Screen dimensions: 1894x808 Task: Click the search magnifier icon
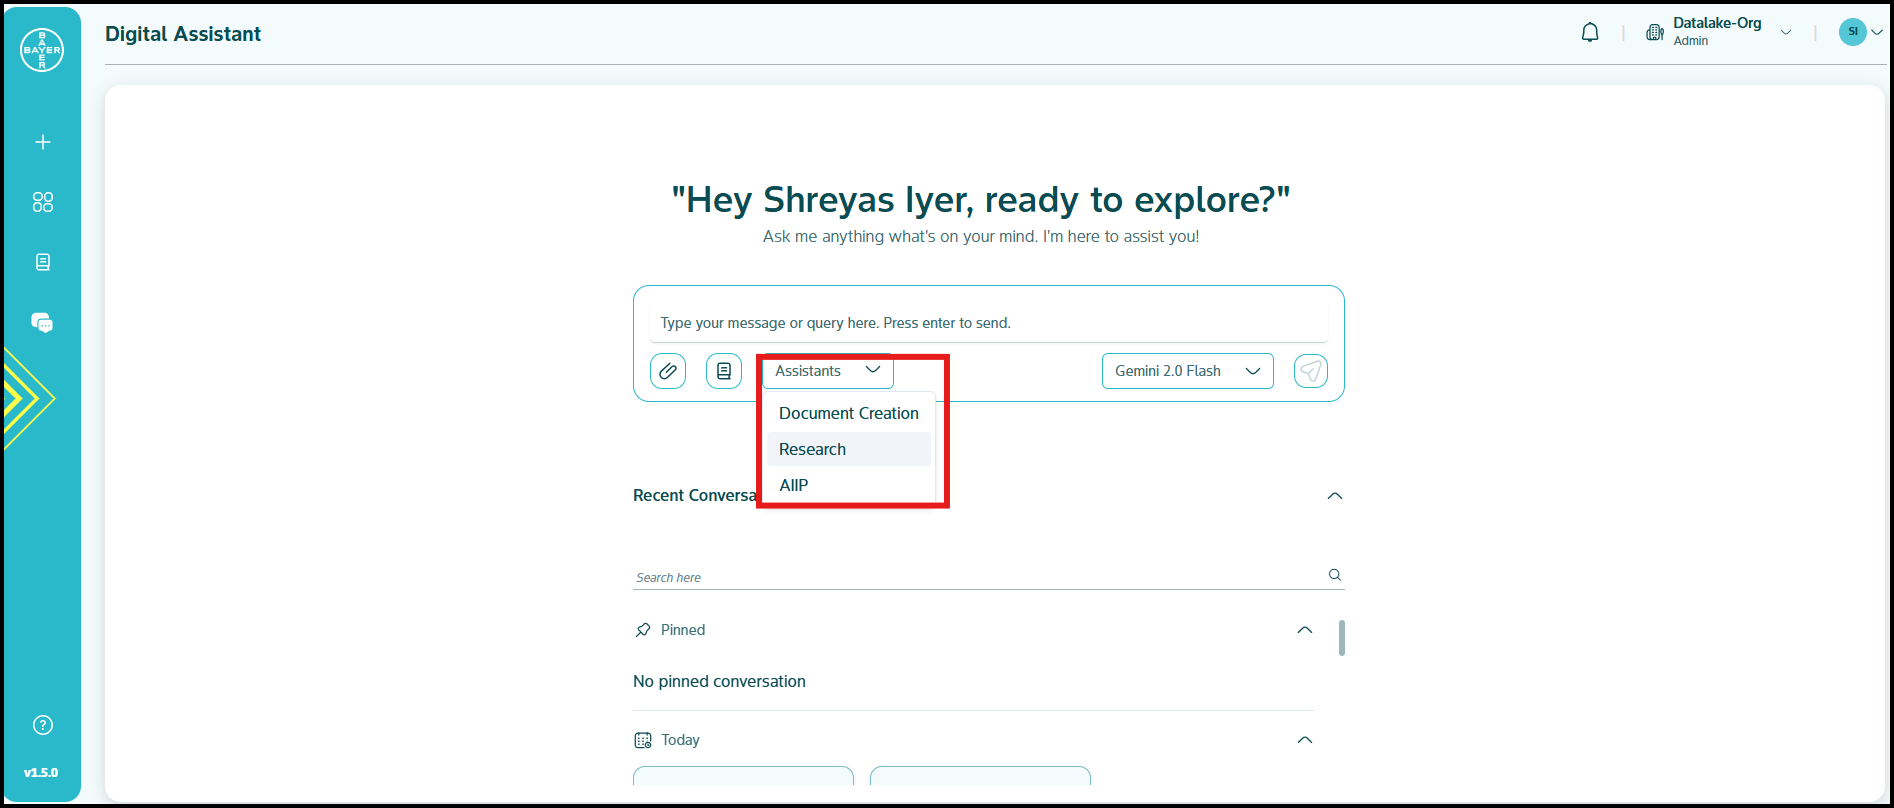[1334, 575]
